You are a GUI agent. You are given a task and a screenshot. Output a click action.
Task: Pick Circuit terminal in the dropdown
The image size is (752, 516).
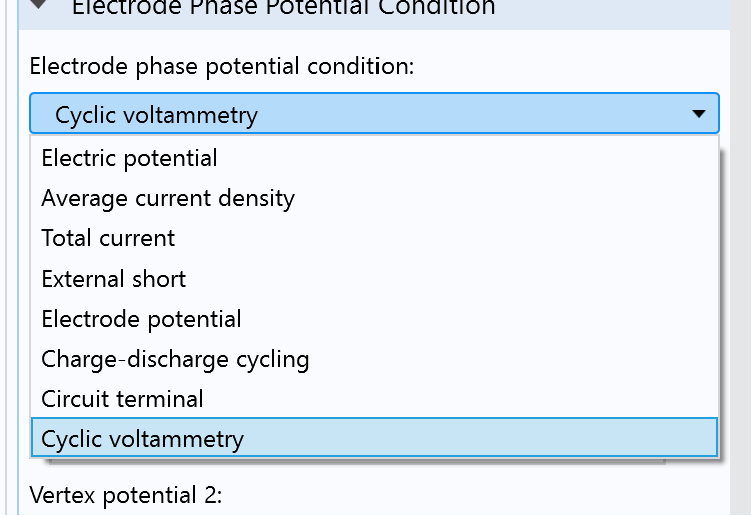coord(122,399)
